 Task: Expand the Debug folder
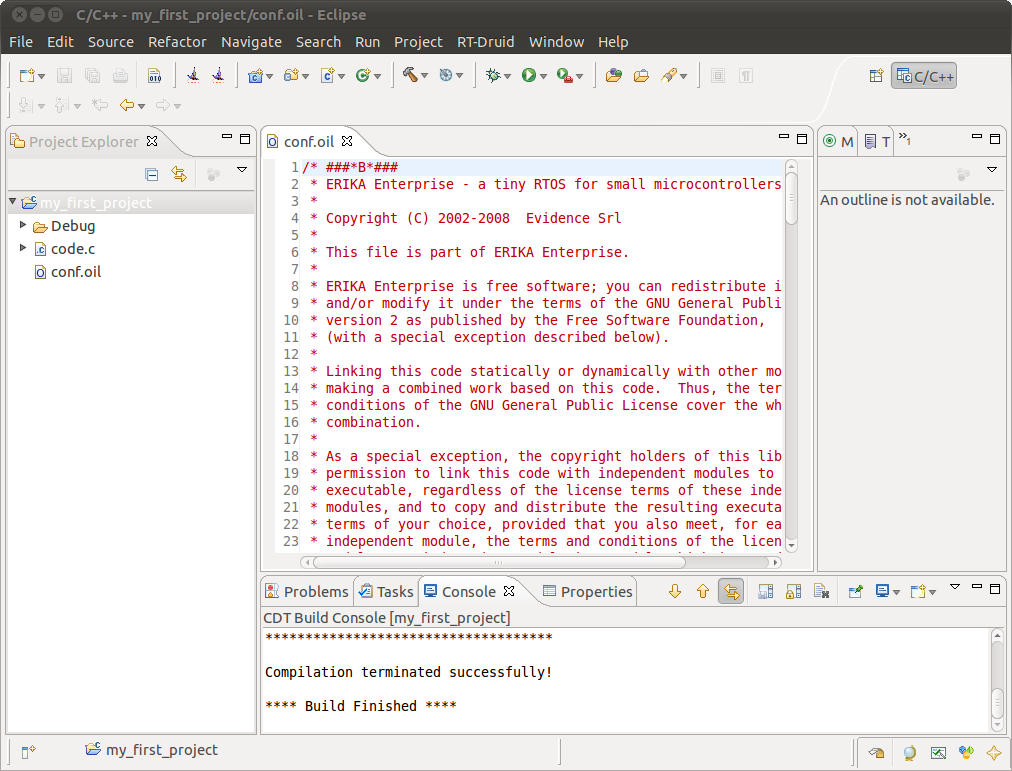point(23,225)
